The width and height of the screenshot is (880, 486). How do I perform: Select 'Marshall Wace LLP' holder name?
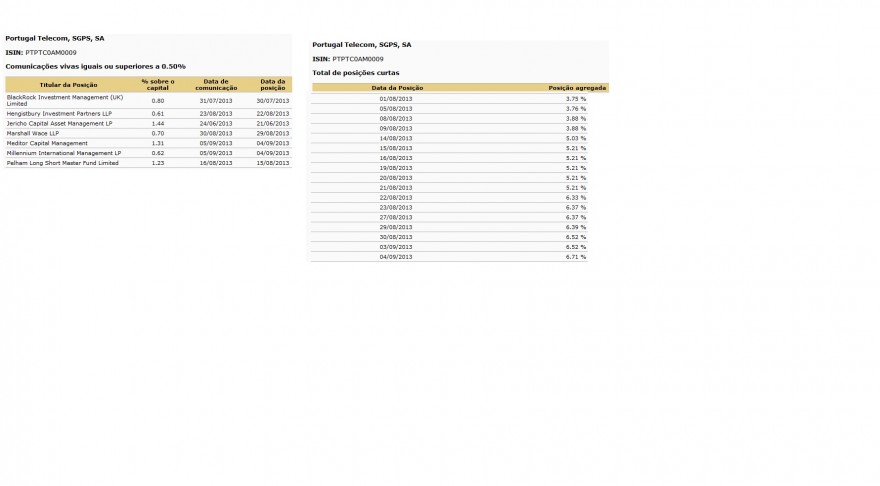pyautogui.click(x=33, y=134)
